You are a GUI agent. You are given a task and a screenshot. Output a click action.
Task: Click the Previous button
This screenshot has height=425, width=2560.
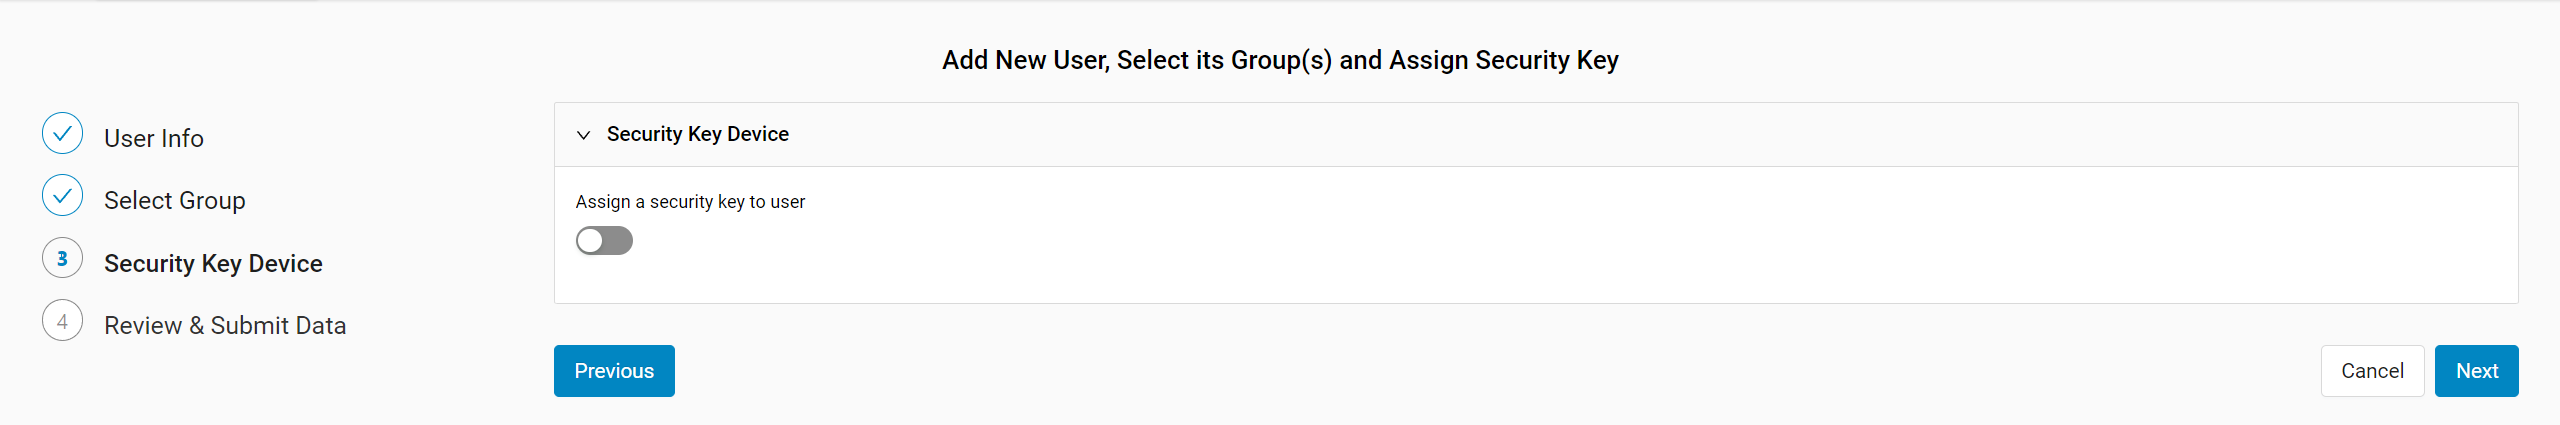(x=614, y=371)
